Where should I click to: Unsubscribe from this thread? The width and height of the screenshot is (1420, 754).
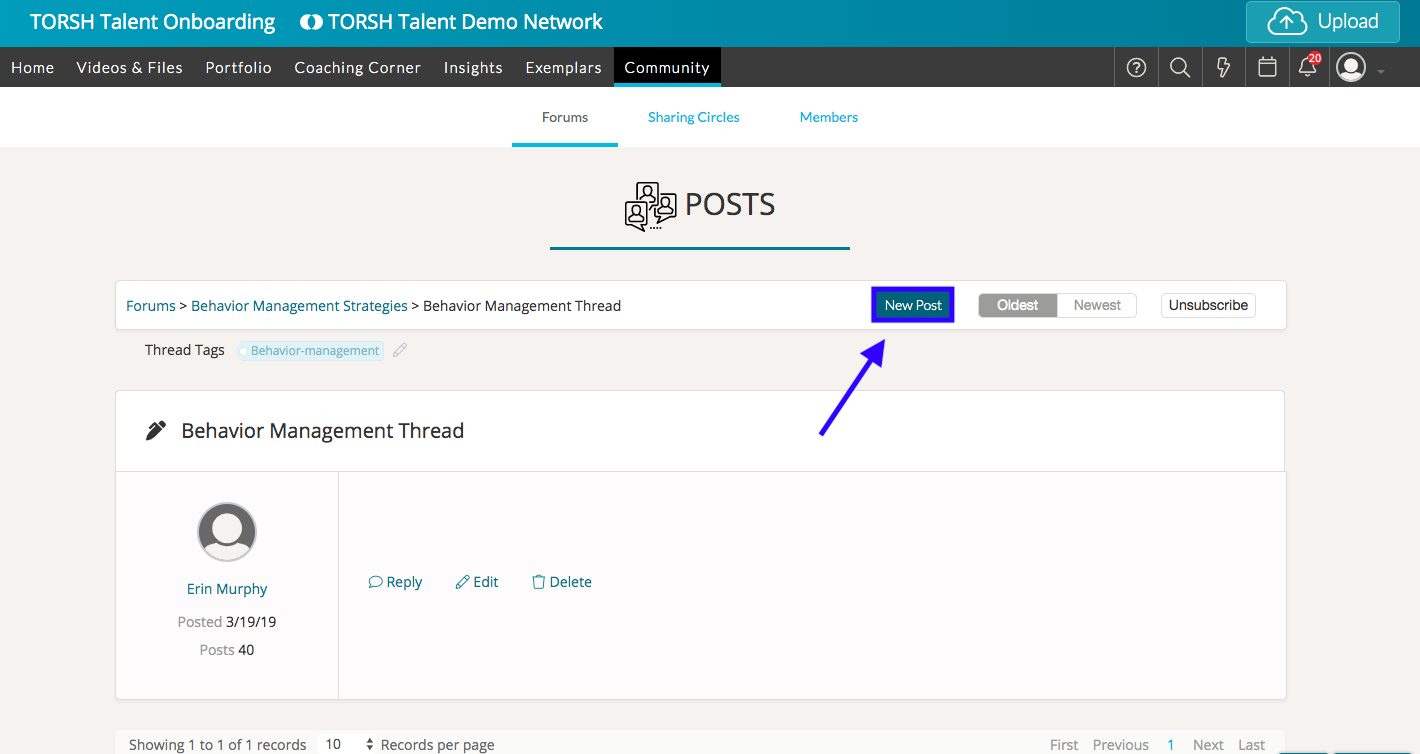pos(1208,305)
